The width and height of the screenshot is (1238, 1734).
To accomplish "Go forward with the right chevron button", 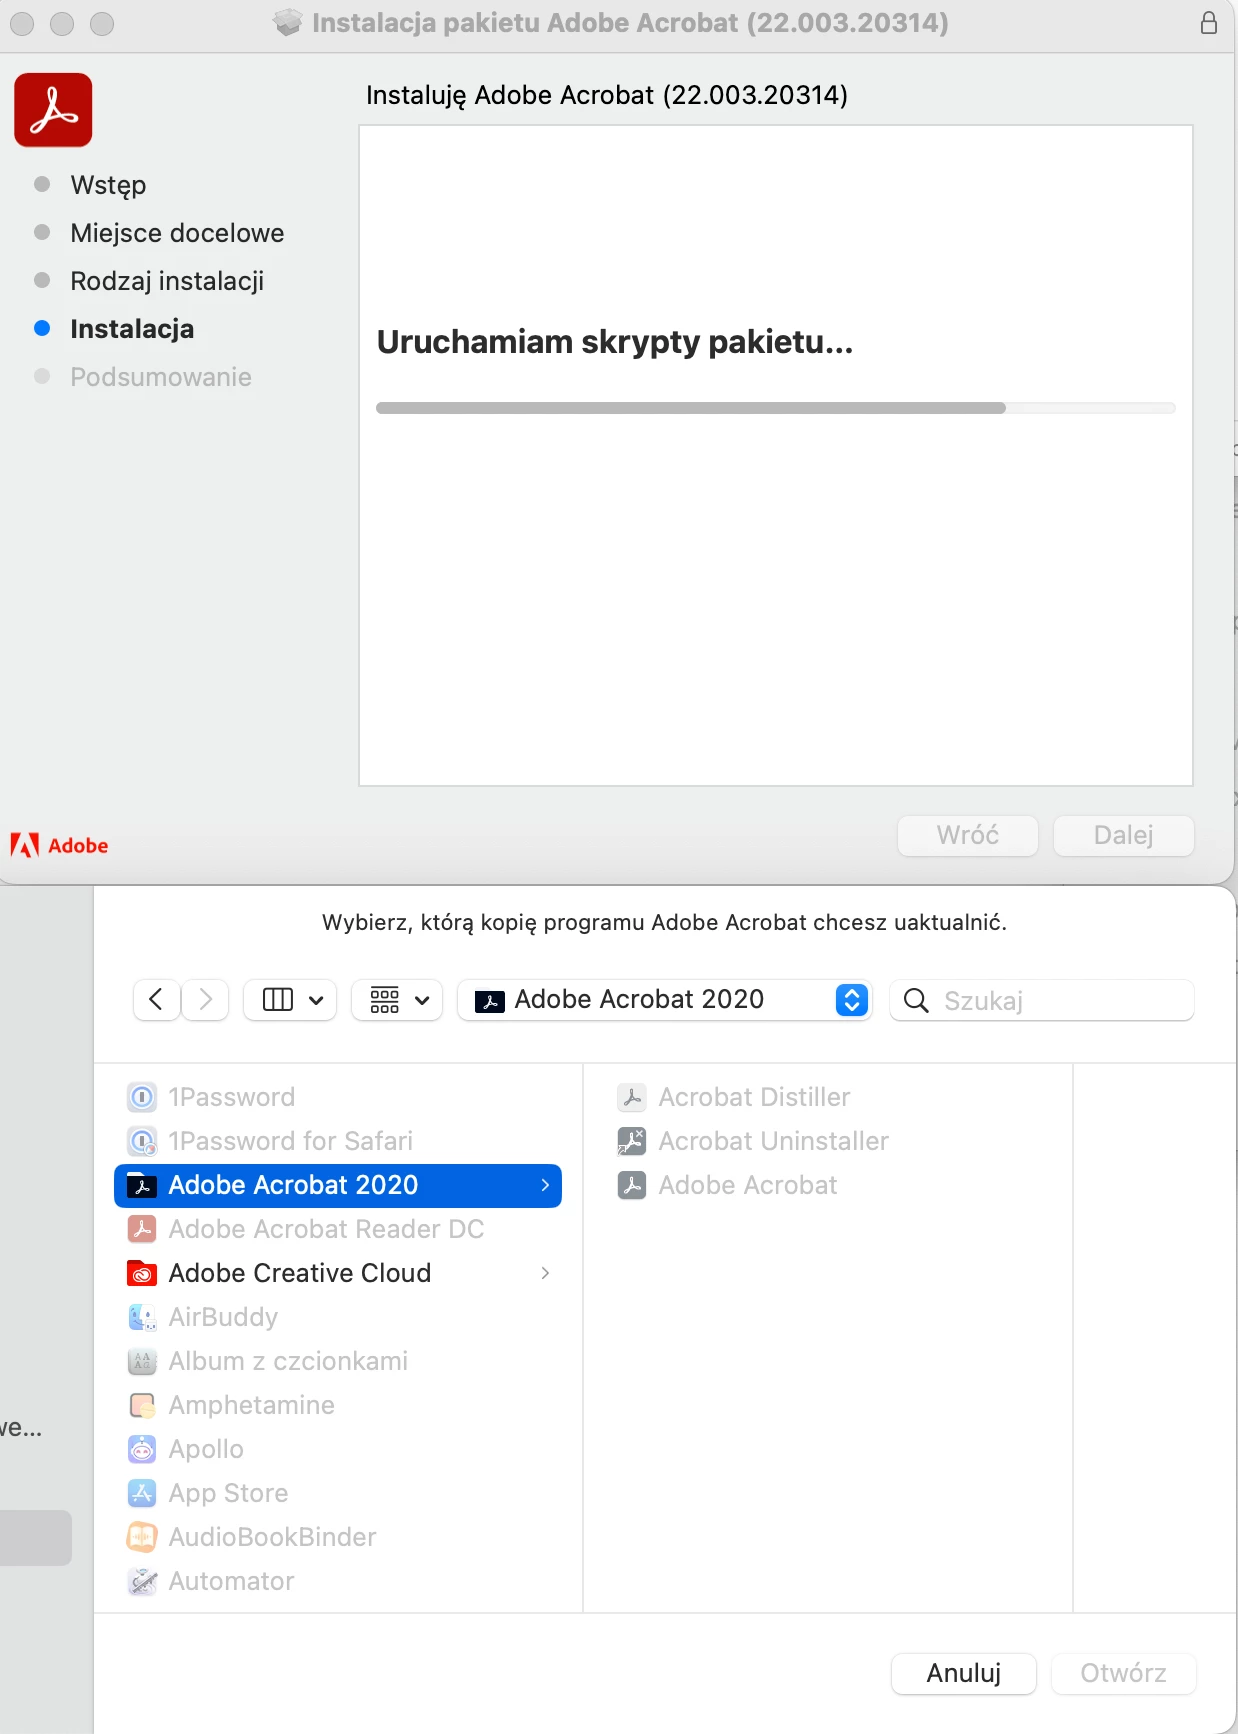I will coord(205,1000).
